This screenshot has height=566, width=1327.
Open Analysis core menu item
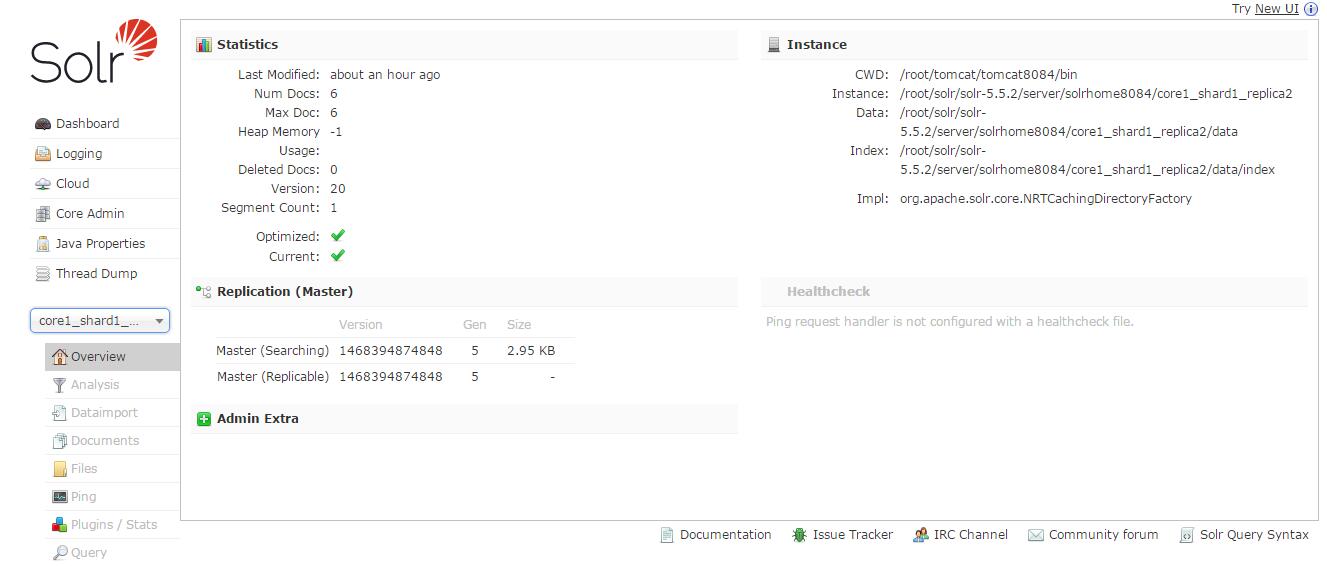[x=112, y=385]
